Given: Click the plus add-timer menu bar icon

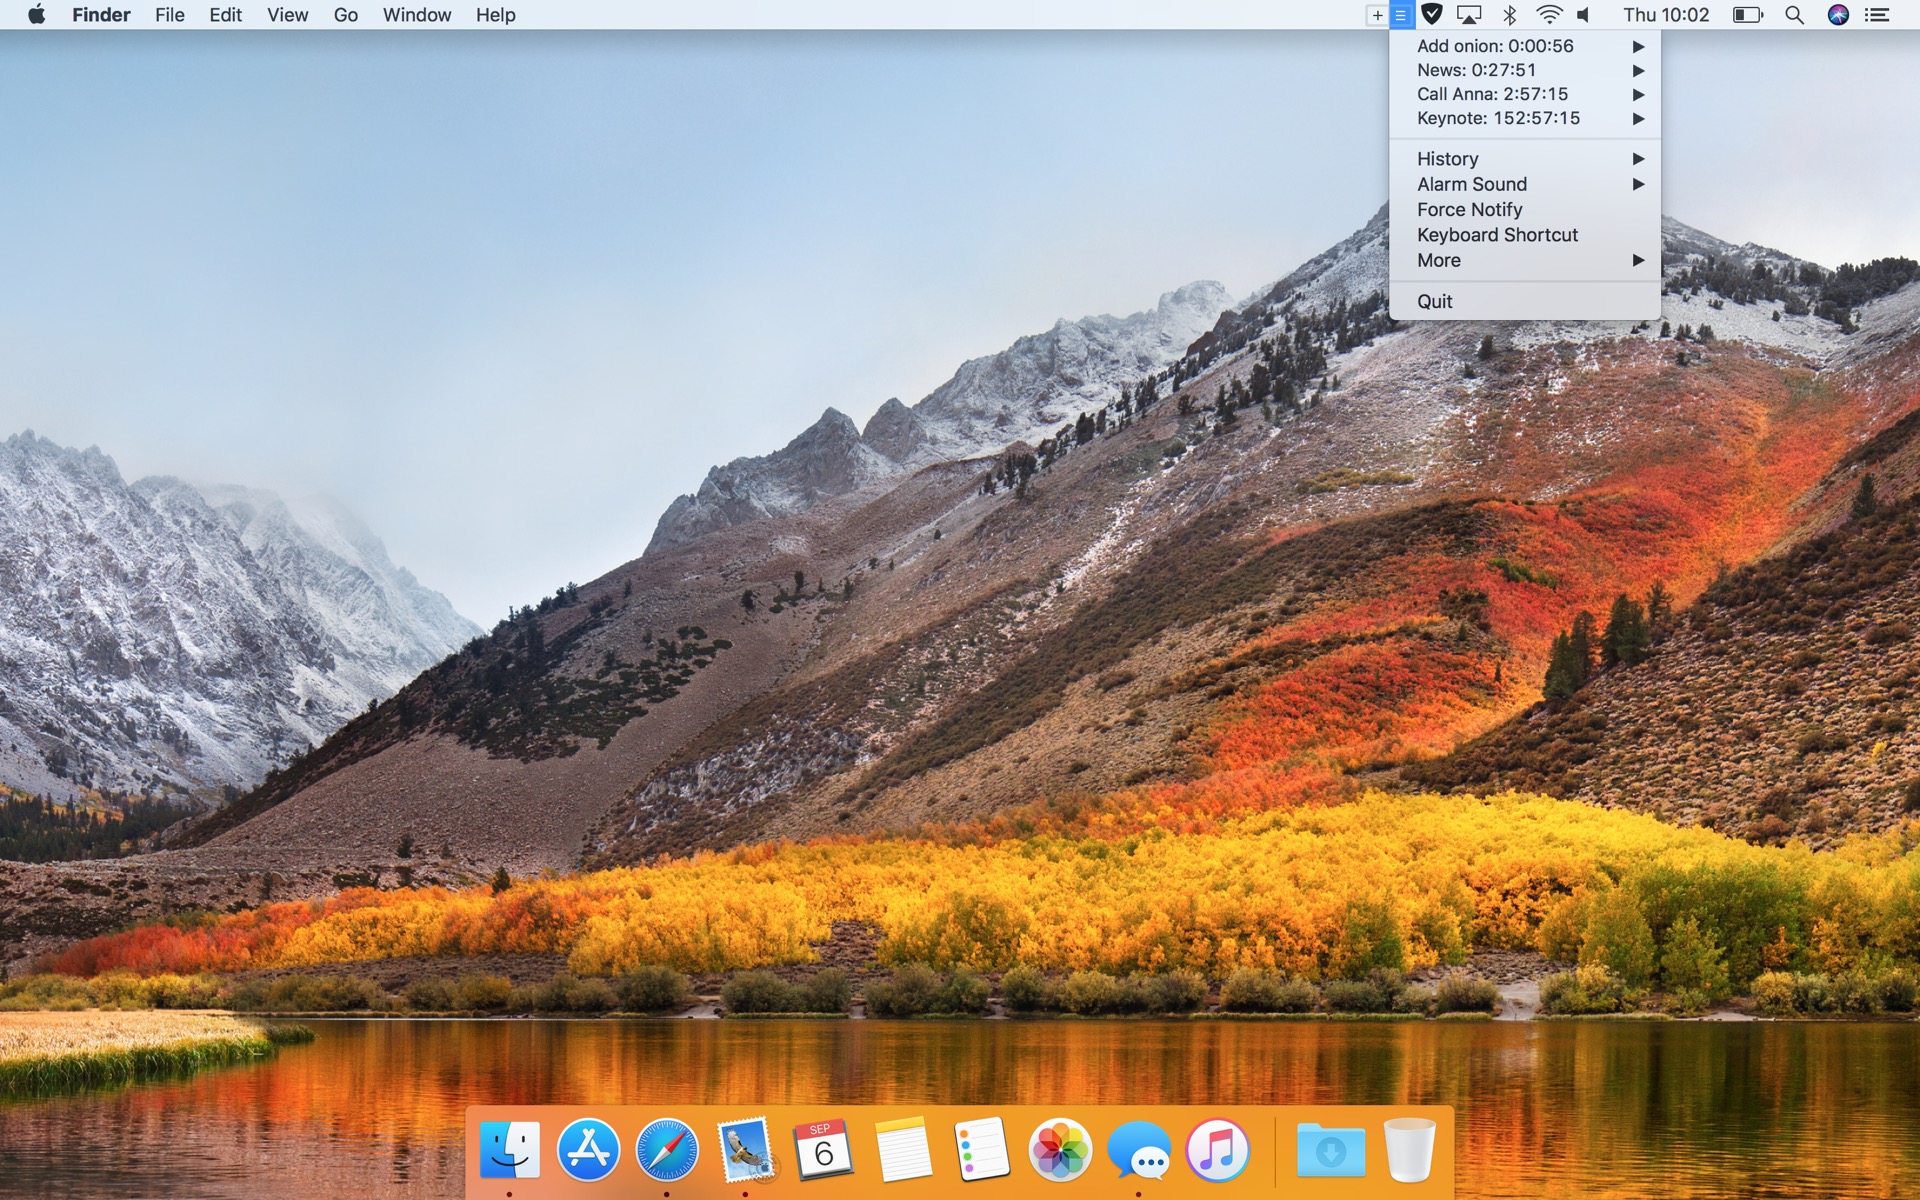Looking at the screenshot, I should pyautogui.click(x=1377, y=15).
